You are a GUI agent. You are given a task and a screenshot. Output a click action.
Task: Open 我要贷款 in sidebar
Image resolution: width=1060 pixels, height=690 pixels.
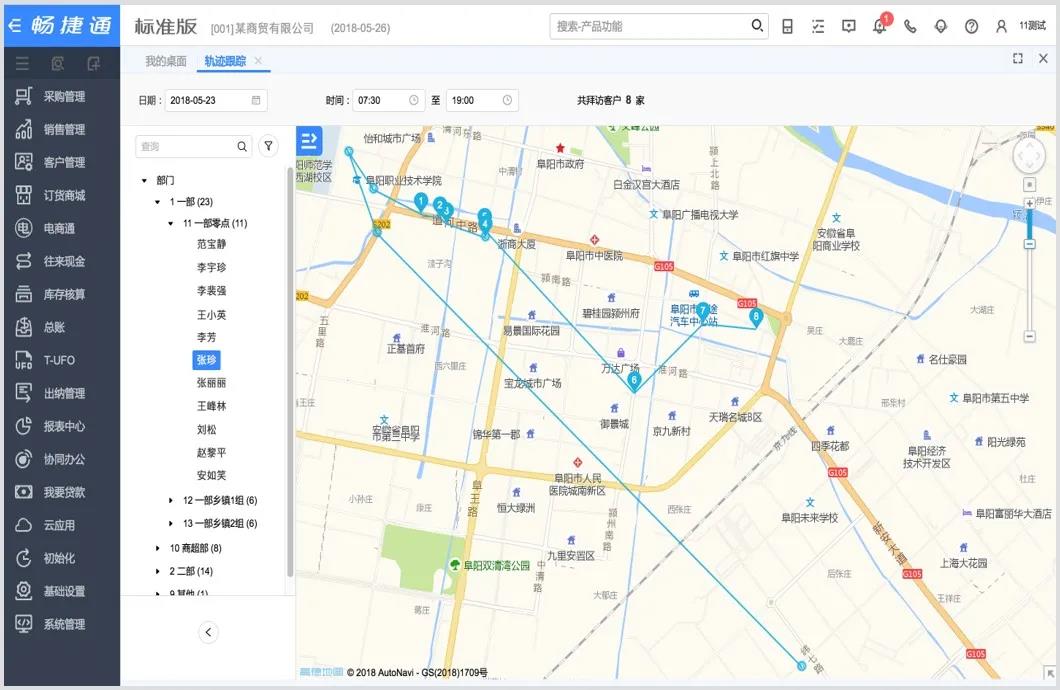click(62, 492)
